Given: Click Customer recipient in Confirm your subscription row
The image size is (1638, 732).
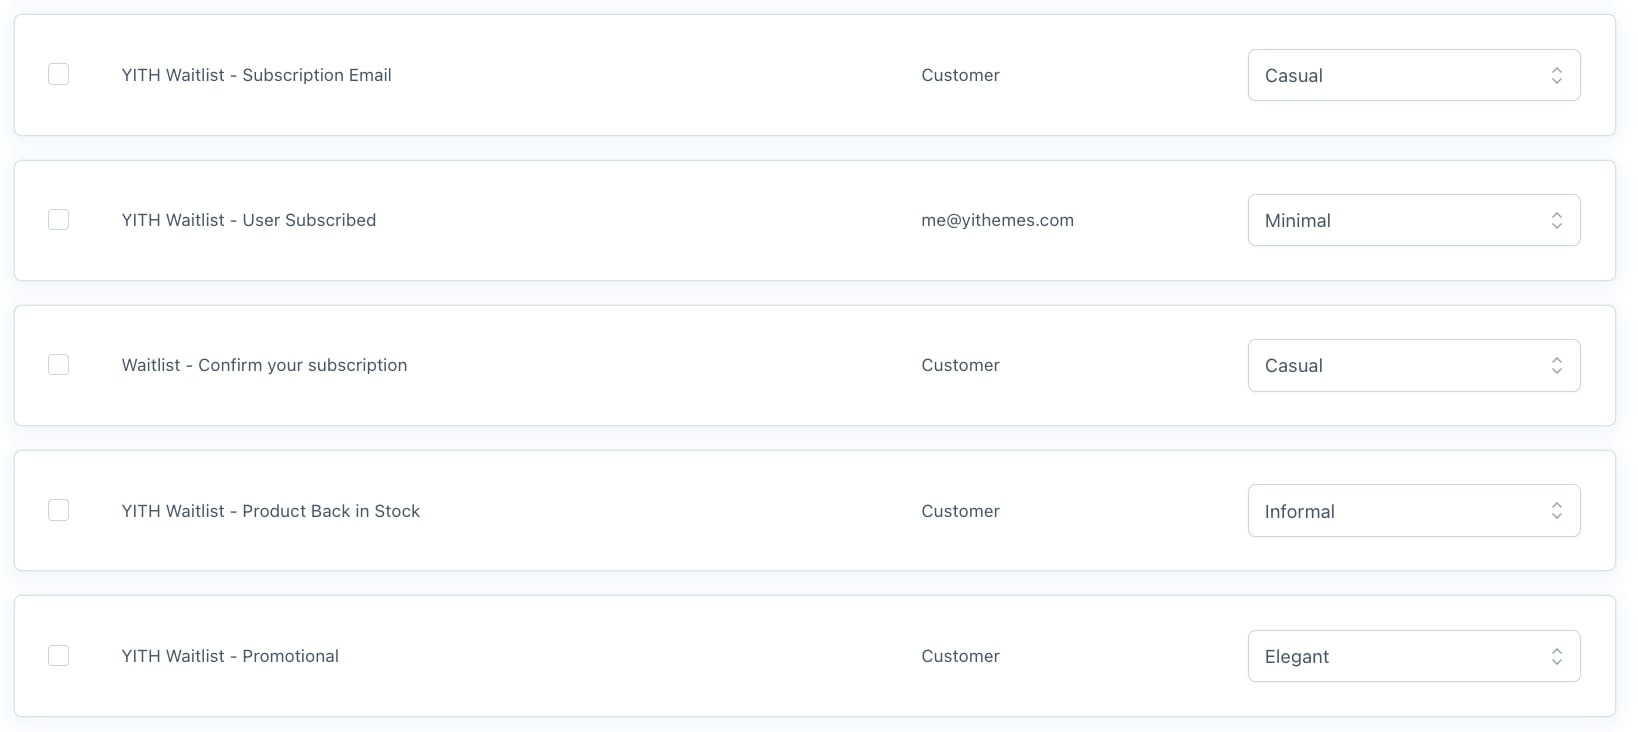Looking at the screenshot, I should [960, 365].
